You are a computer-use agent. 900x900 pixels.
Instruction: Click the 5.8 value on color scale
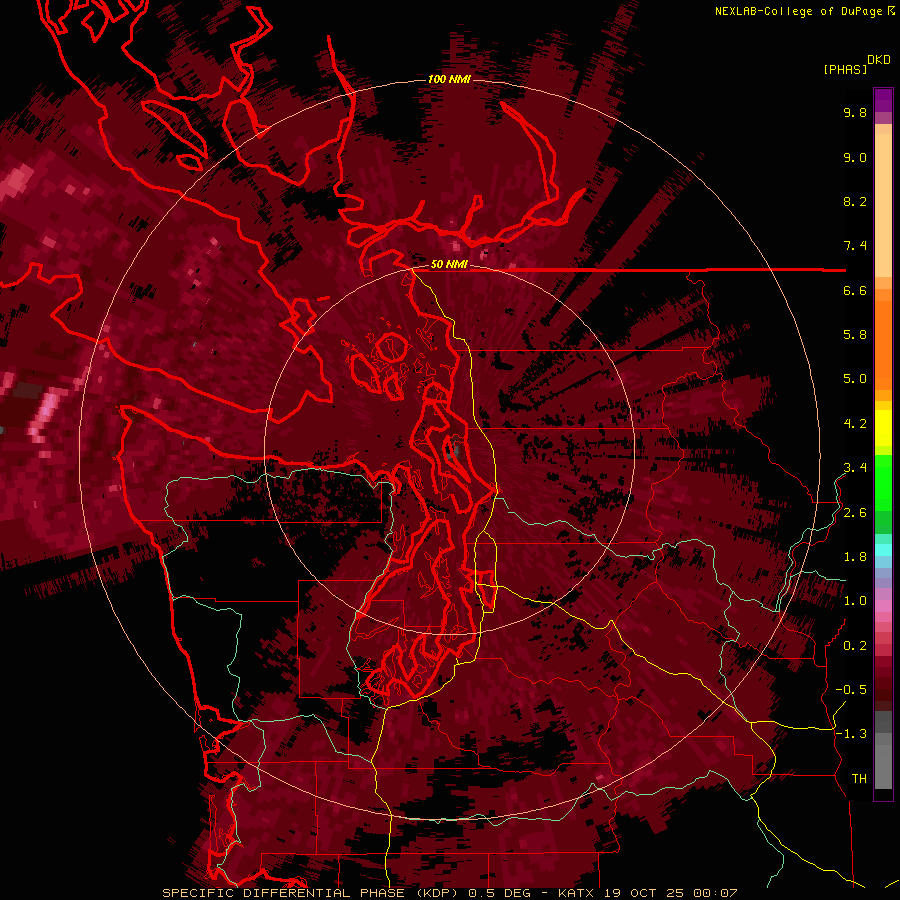coord(855,335)
